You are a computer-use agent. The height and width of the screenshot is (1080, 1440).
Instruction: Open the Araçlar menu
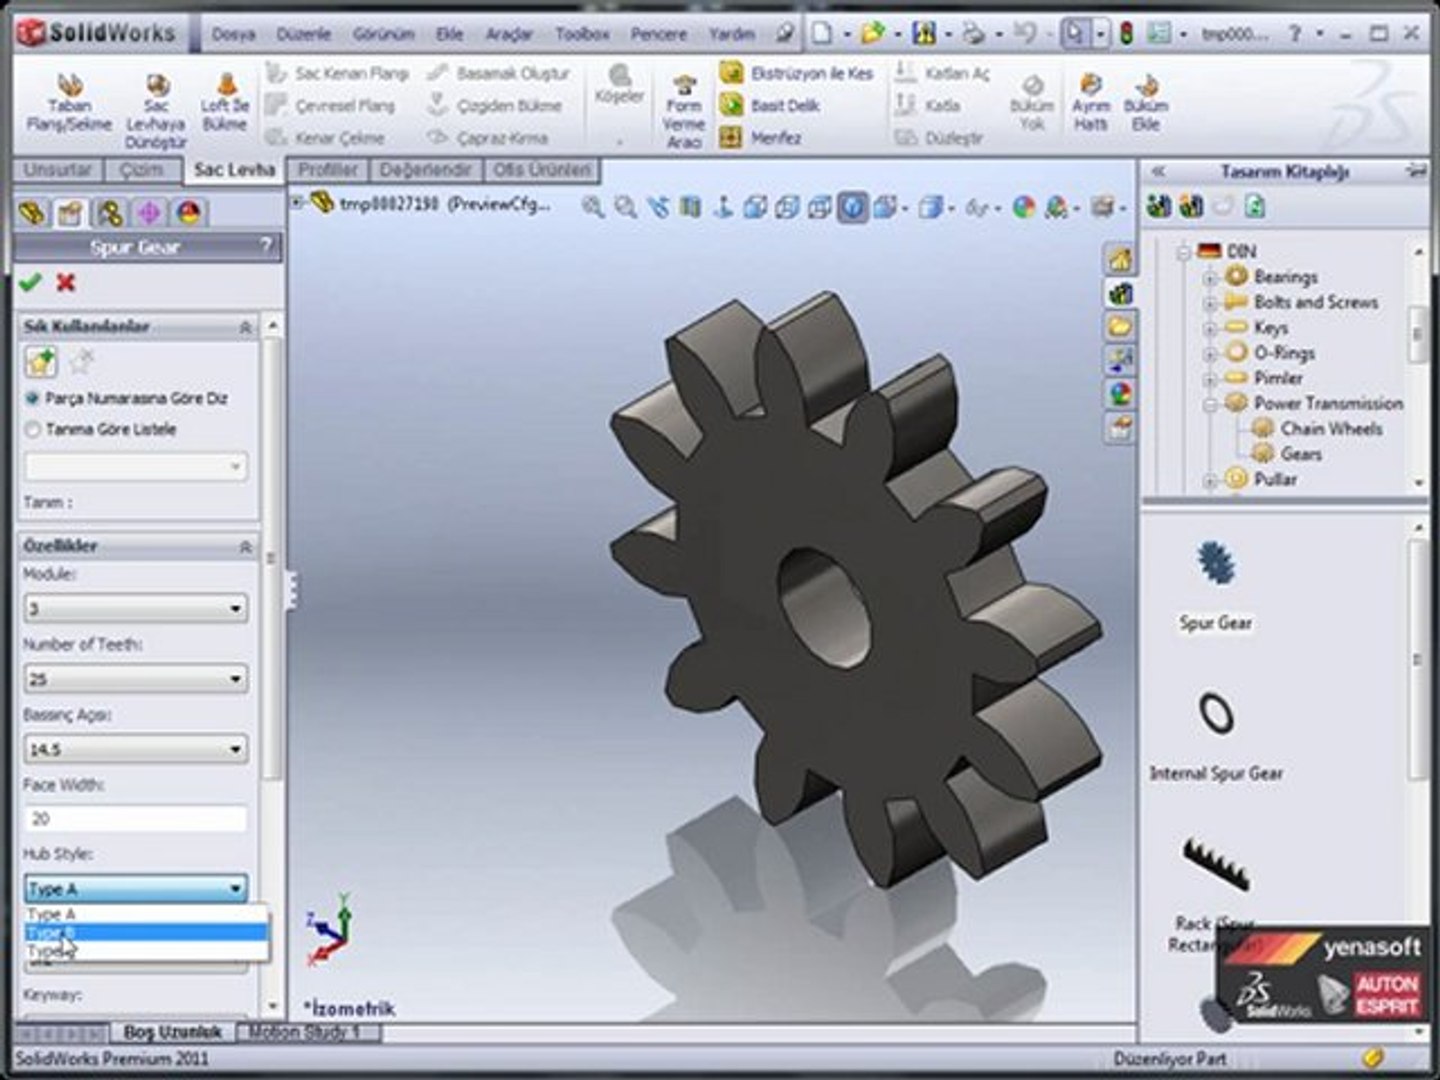509,34
